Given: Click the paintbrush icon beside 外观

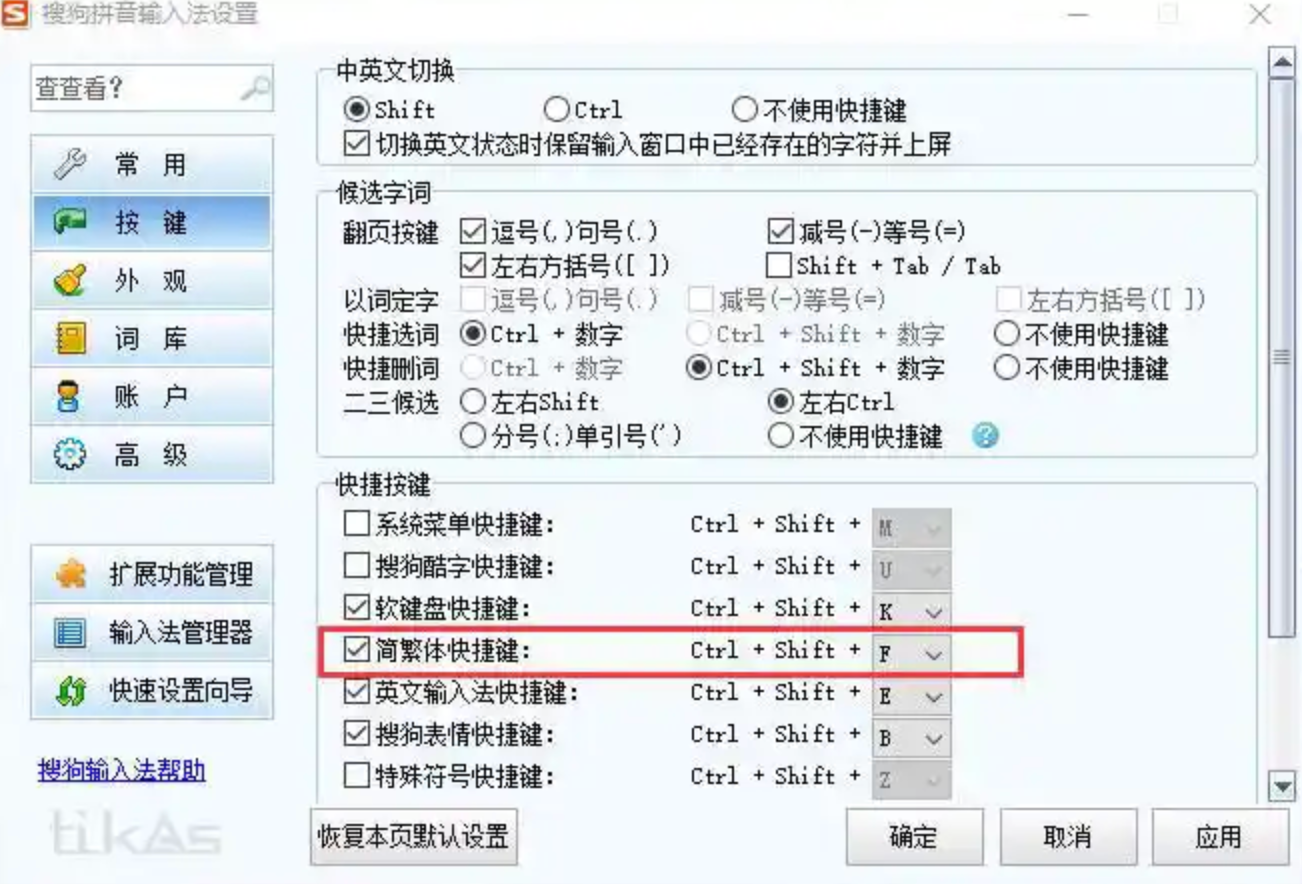Looking at the screenshot, I should pos(69,281).
